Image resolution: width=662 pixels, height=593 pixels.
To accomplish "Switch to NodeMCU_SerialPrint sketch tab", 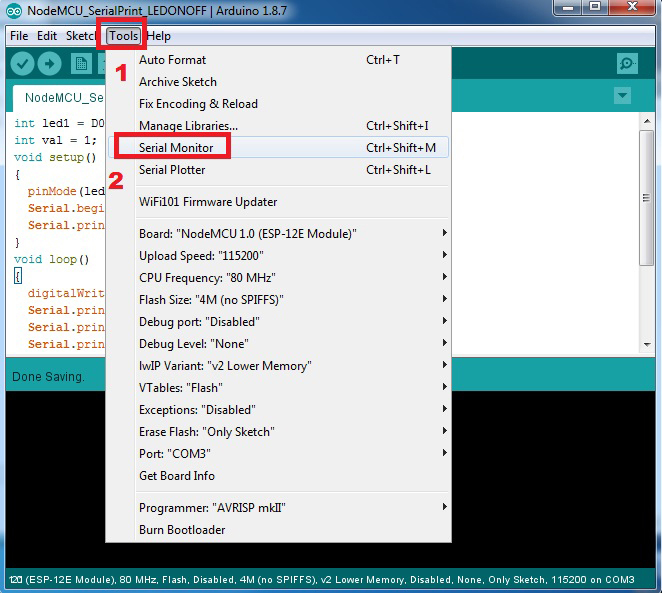I will (62, 98).
